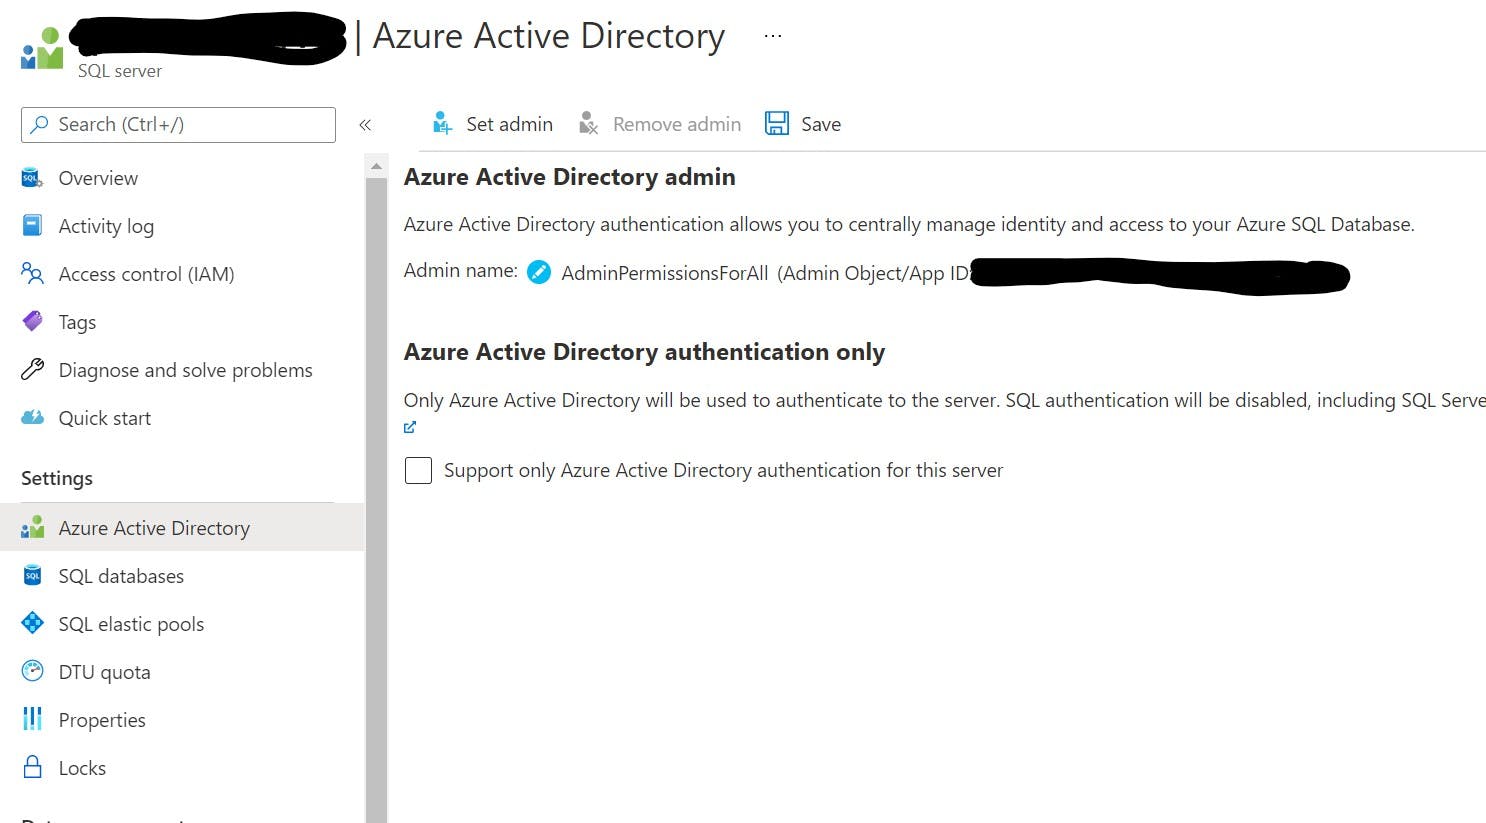The width and height of the screenshot is (1486, 823).
Task: Click the AdminPermissionsForAll admin name text
Action: (665, 273)
